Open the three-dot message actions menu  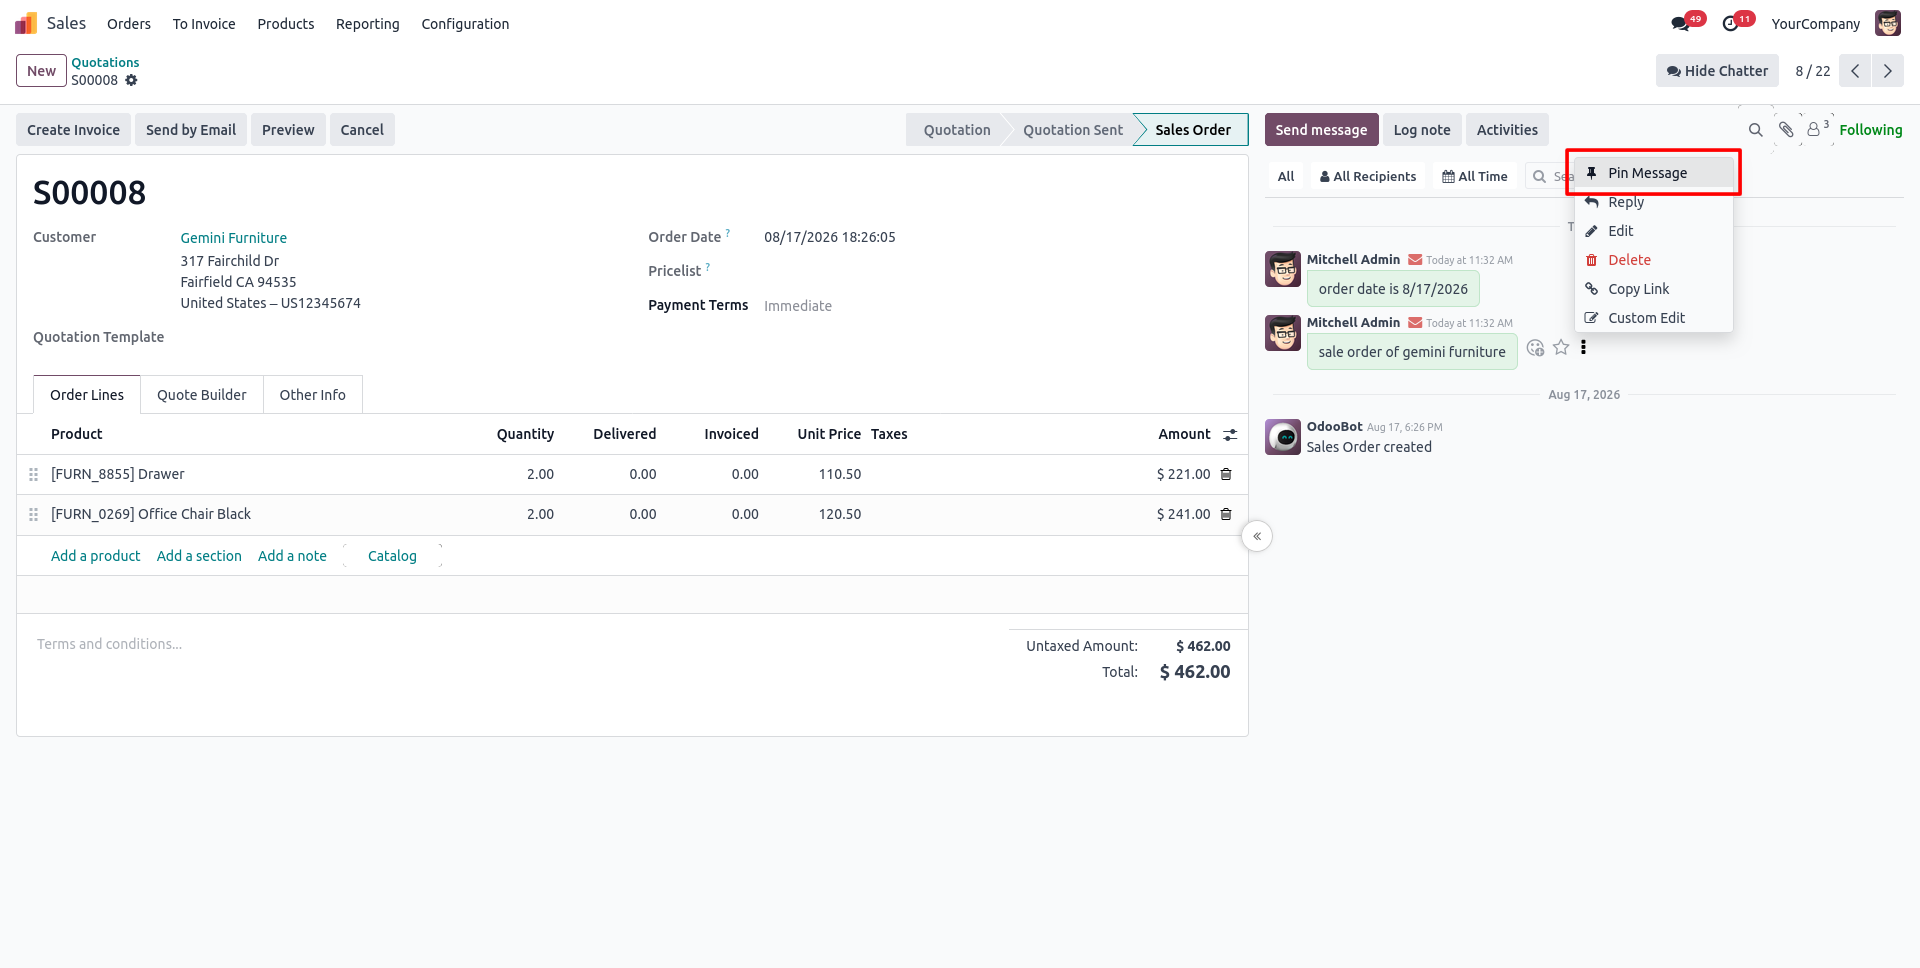point(1583,348)
